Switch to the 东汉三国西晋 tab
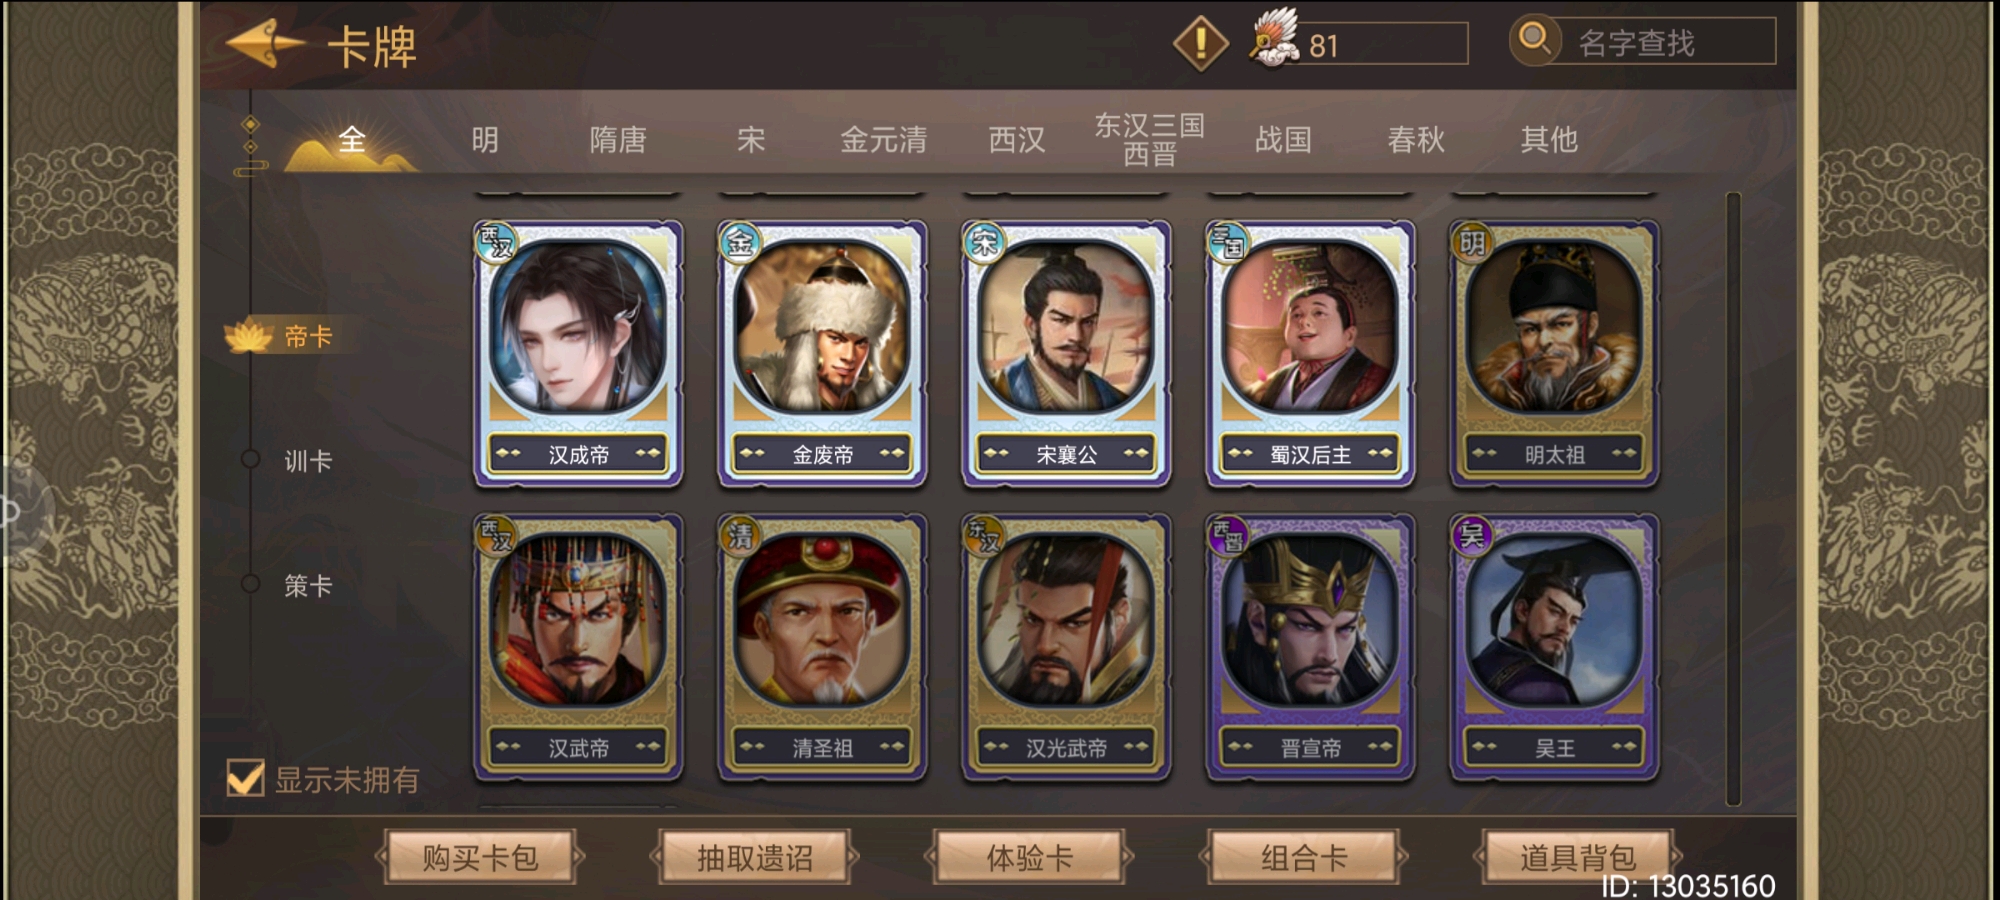Screen dimensions: 2000x900 pyautogui.click(x=1149, y=139)
